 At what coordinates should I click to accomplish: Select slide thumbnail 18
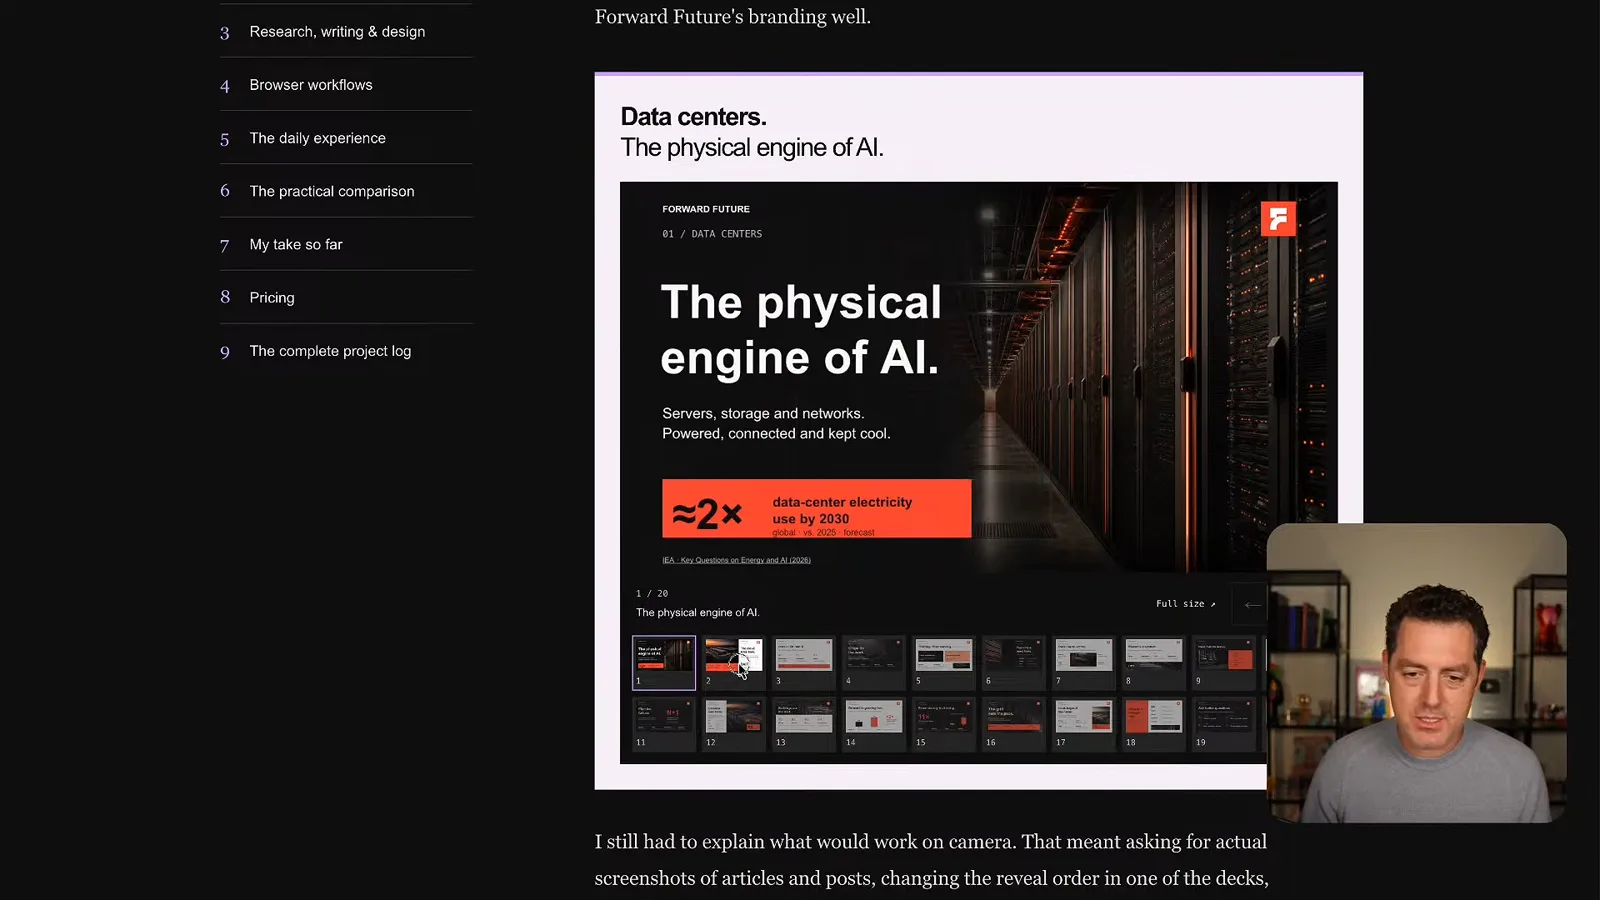coord(1154,724)
